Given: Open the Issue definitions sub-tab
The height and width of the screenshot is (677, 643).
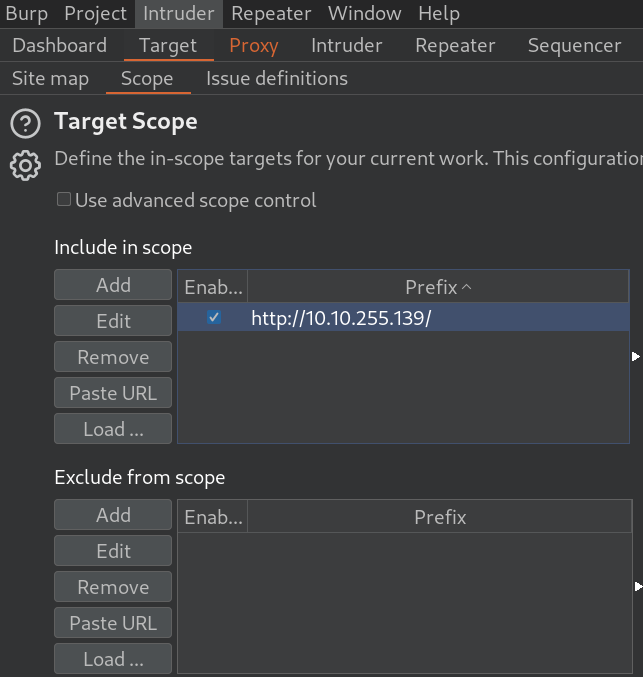Looking at the screenshot, I should click(x=277, y=79).
